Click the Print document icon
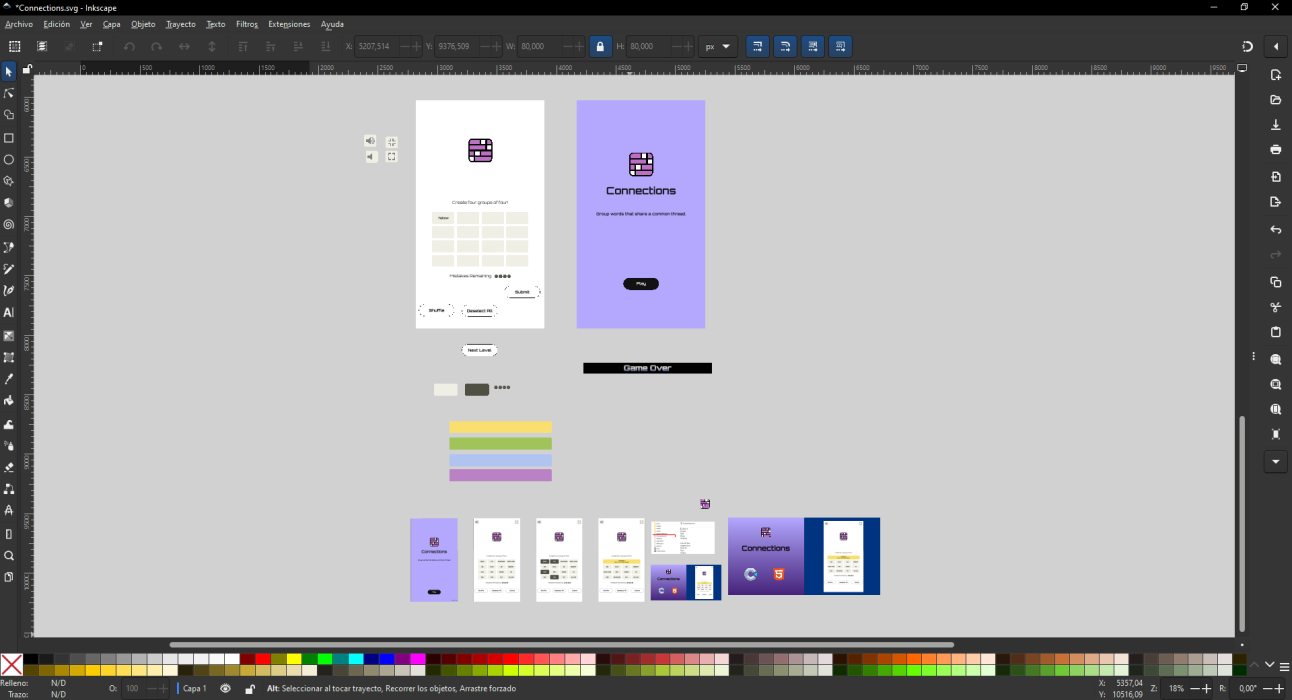The height and width of the screenshot is (700, 1292). [1275, 150]
